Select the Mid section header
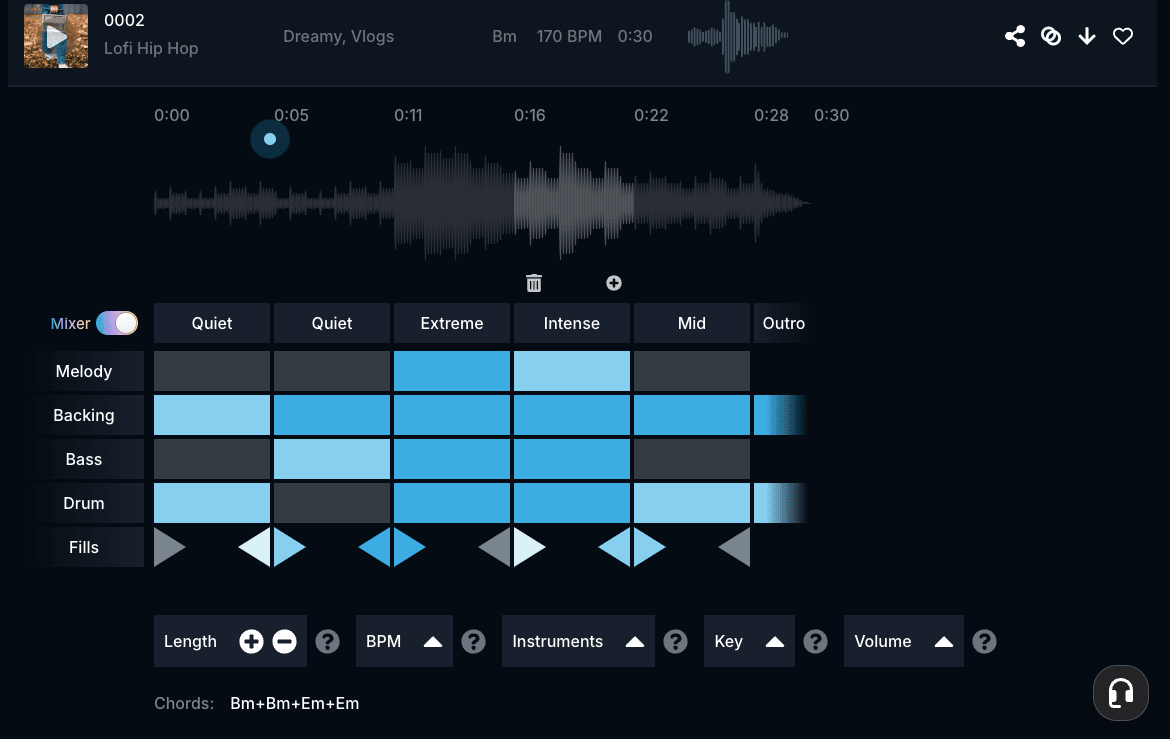This screenshot has height=739, width=1170. (692, 323)
